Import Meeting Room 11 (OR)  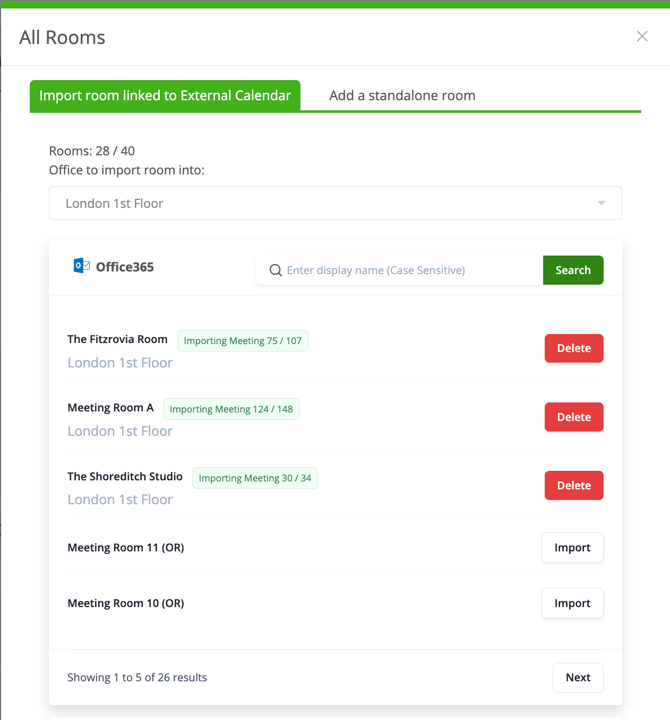tap(572, 547)
